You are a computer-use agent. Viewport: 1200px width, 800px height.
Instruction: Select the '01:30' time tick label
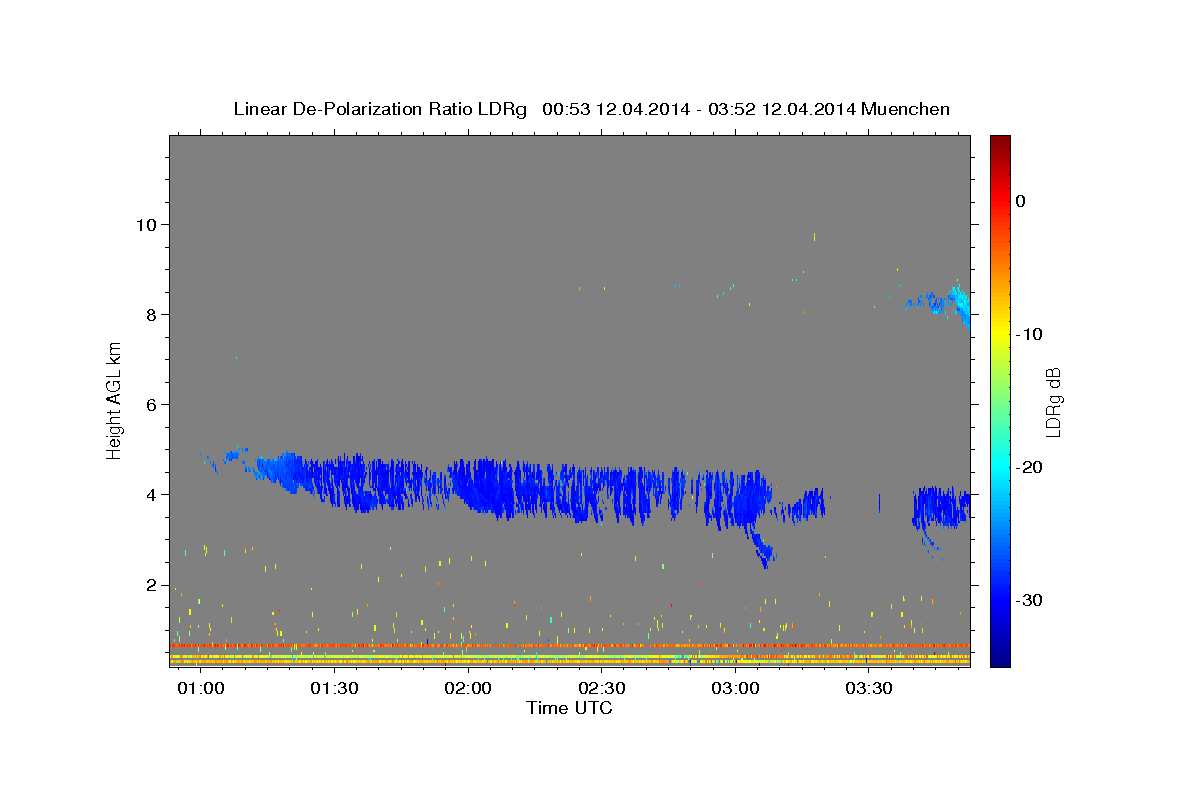pyautogui.click(x=334, y=689)
